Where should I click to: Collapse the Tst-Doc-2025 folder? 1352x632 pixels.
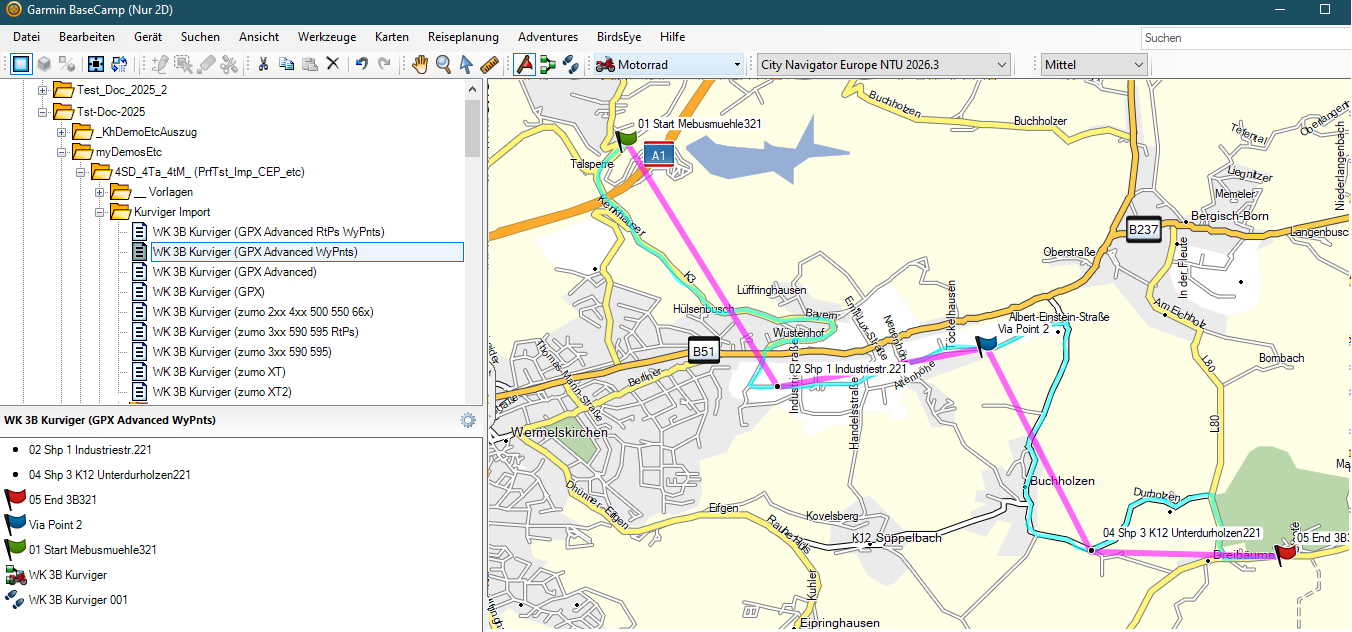point(43,111)
